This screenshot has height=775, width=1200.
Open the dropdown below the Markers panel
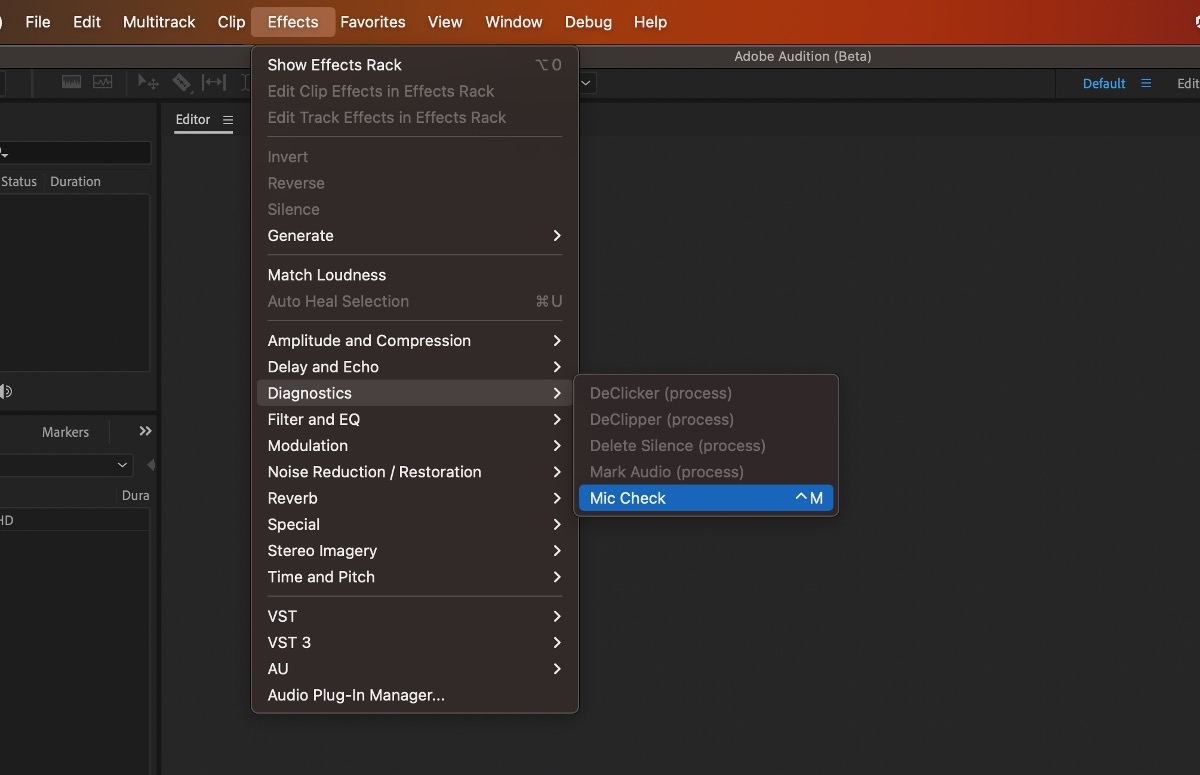coord(65,464)
